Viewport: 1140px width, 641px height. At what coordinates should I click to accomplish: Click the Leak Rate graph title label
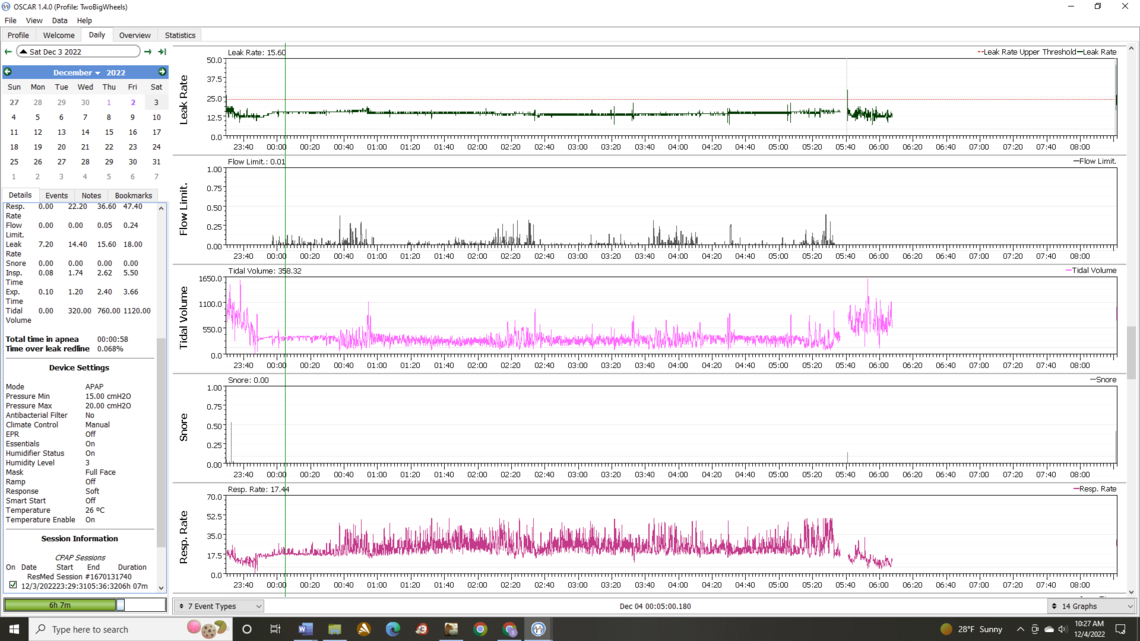183,100
